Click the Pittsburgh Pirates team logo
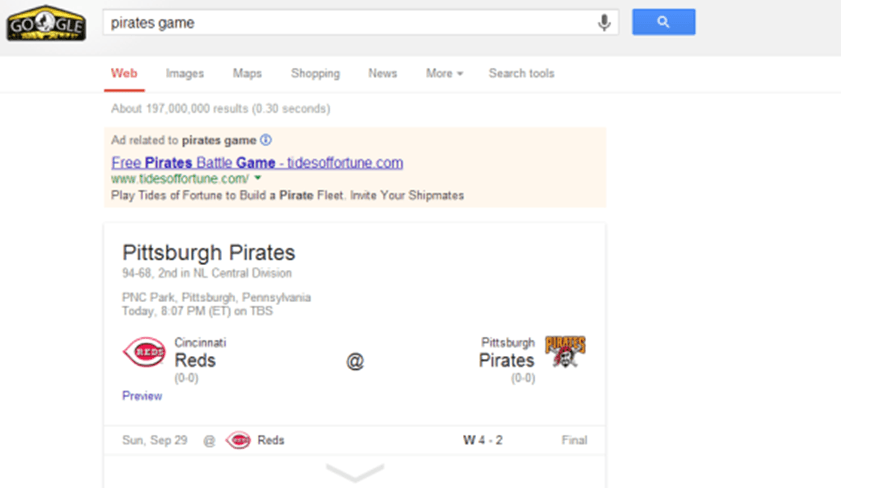Image resolution: width=877 pixels, height=492 pixels. point(565,352)
